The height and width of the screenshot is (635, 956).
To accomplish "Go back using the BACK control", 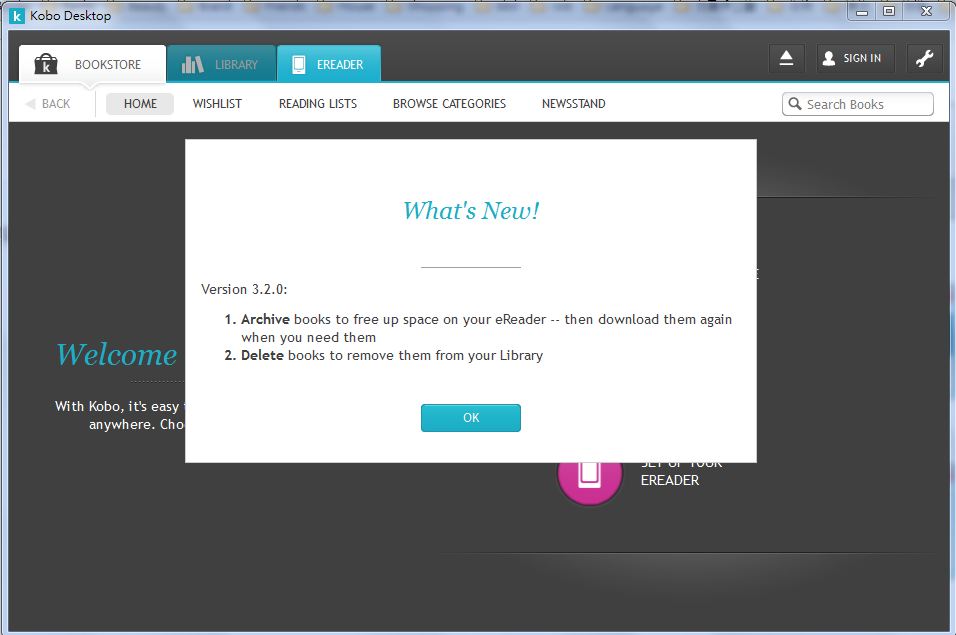I will (51, 103).
